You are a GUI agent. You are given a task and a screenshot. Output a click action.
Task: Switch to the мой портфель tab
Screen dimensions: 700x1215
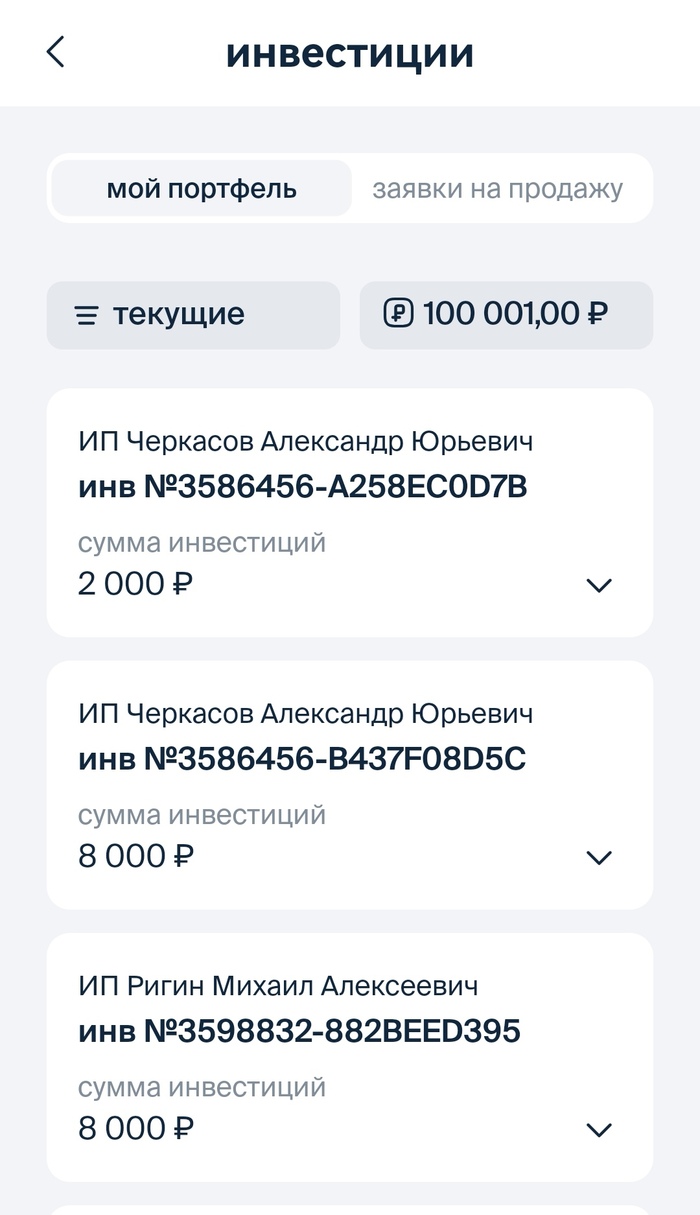coord(201,189)
